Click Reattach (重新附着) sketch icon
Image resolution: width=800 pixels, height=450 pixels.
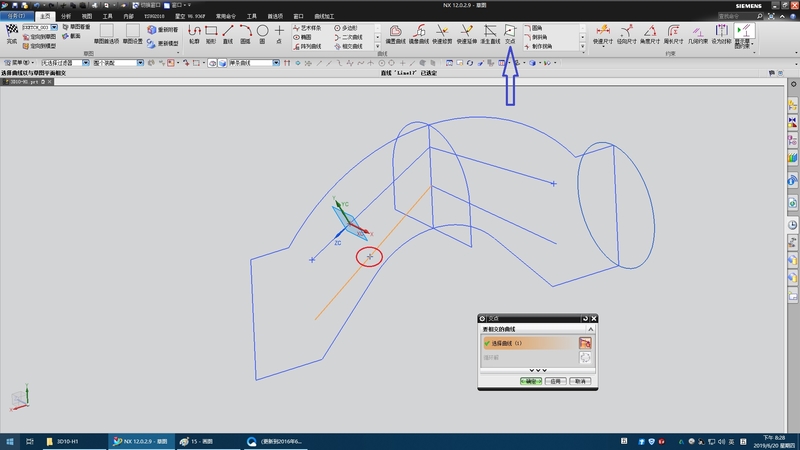[x=163, y=30]
